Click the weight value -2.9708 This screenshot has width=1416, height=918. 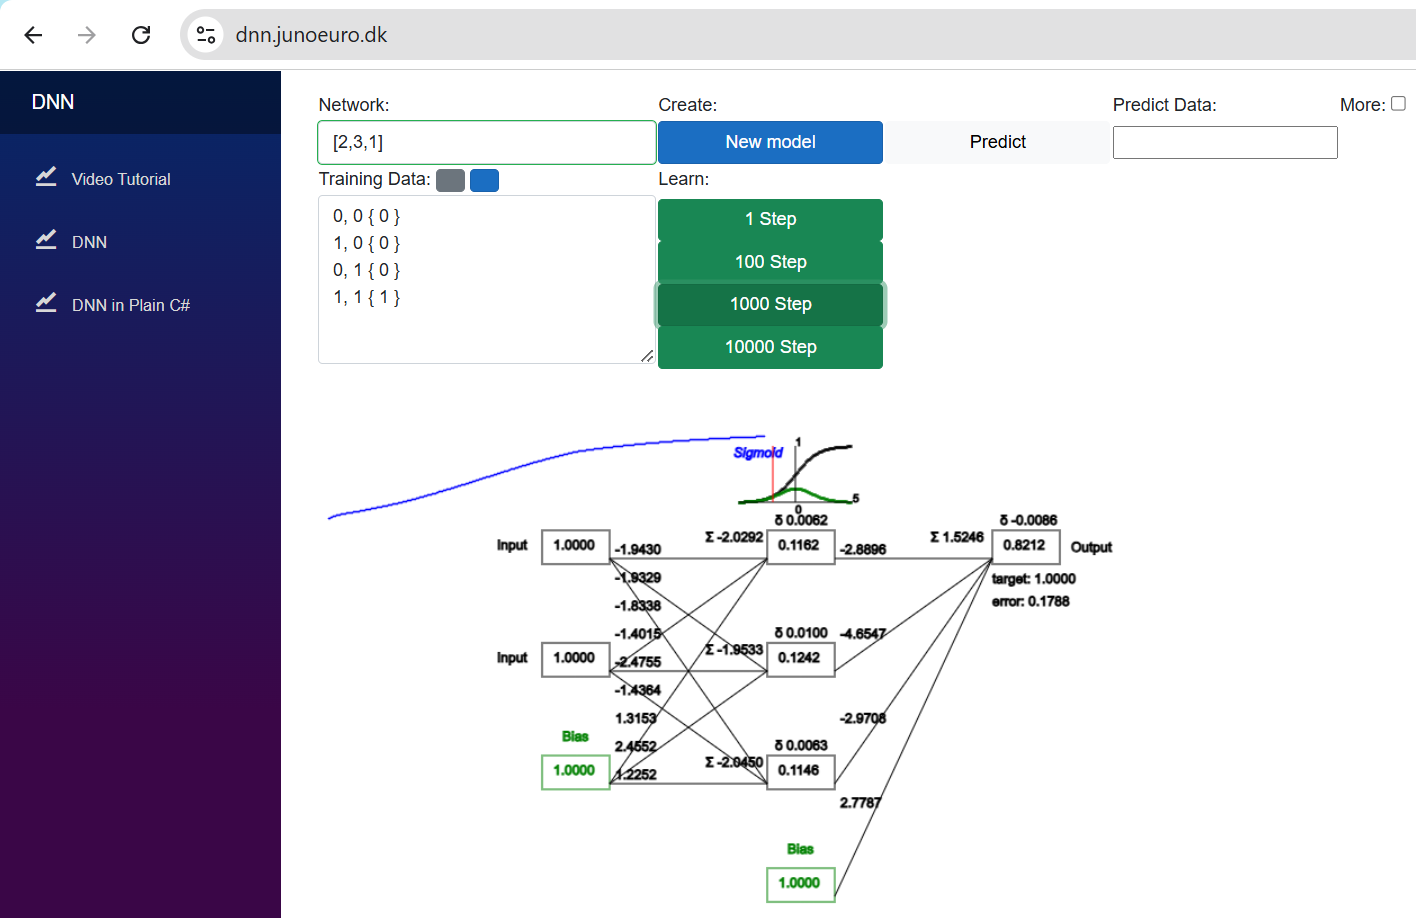coord(862,718)
